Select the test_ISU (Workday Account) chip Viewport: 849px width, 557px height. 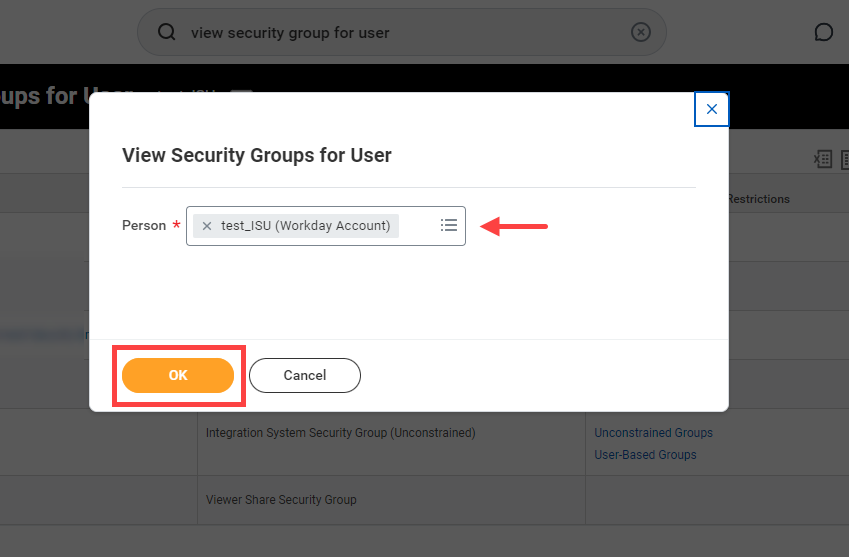pyautogui.click(x=305, y=226)
